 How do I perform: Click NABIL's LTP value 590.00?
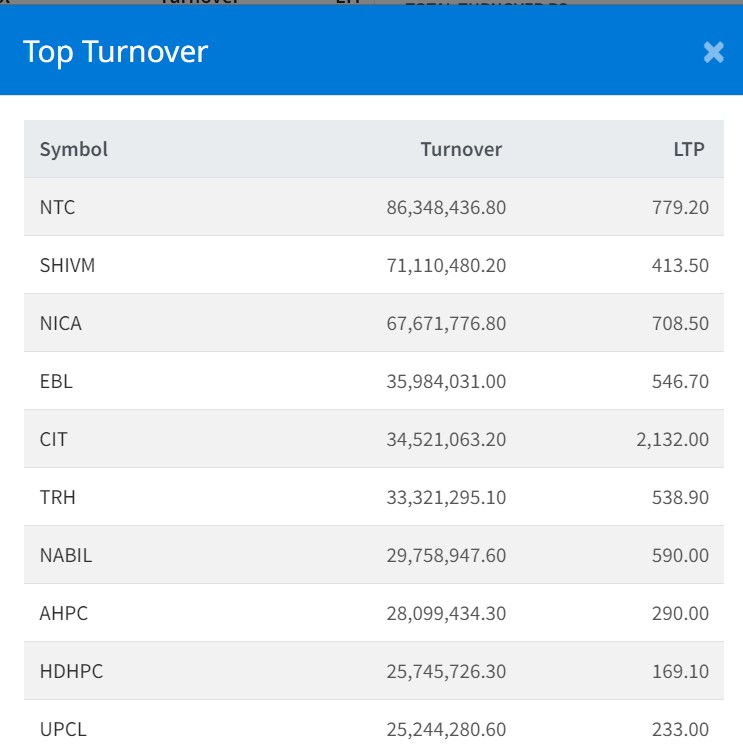679,555
